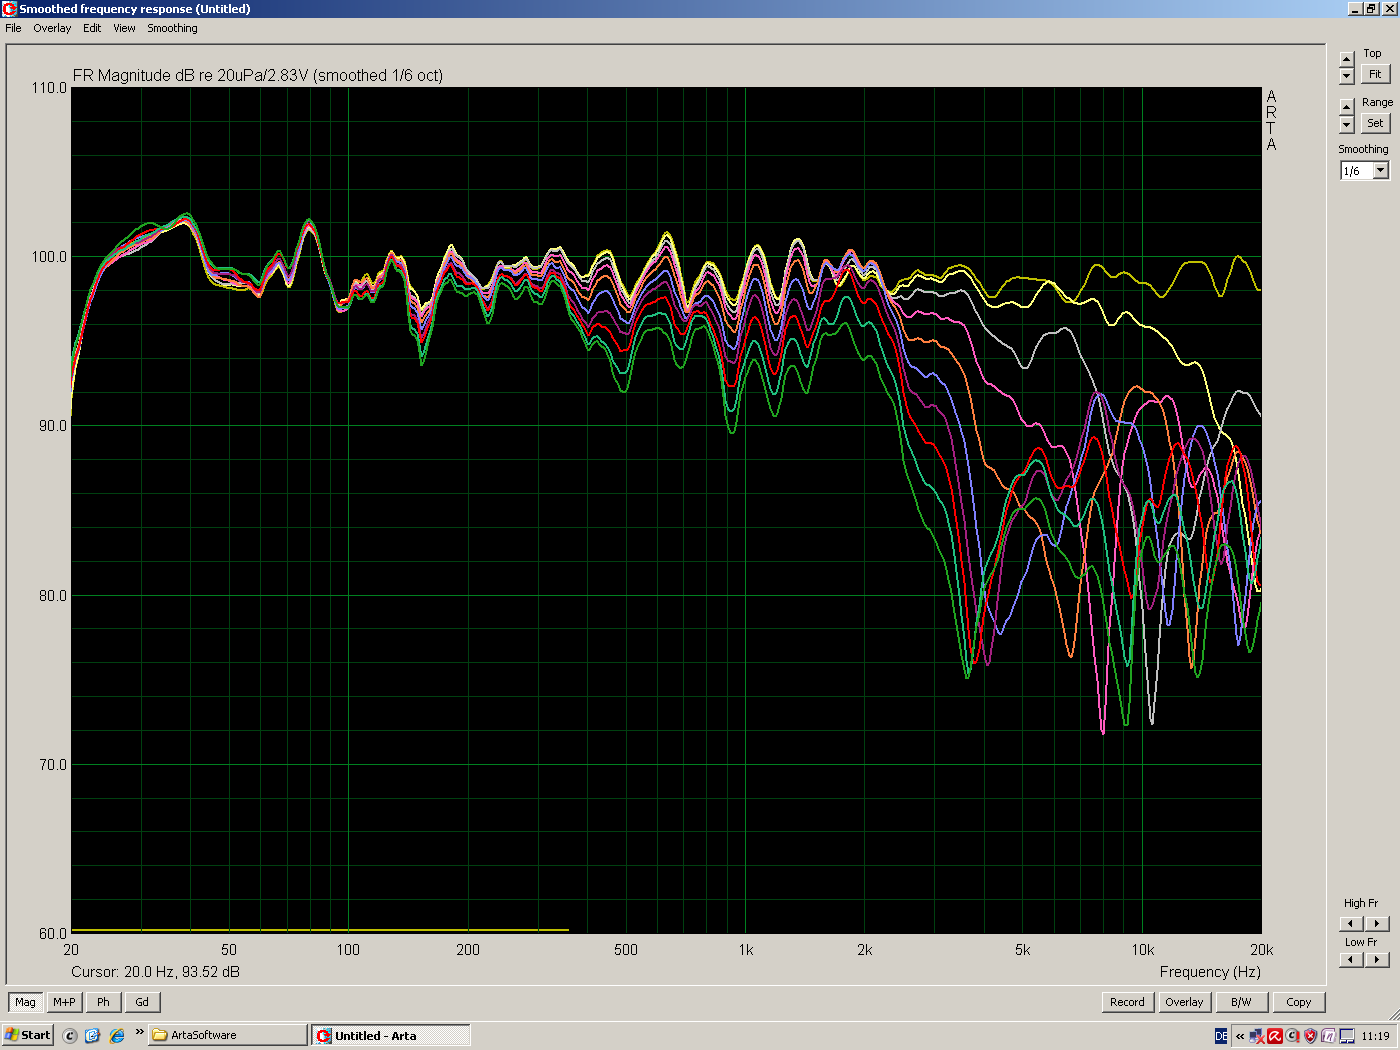The image size is (1400, 1050).
Task: Click the taskbar clock 11:19
Action: (1376, 1036)
